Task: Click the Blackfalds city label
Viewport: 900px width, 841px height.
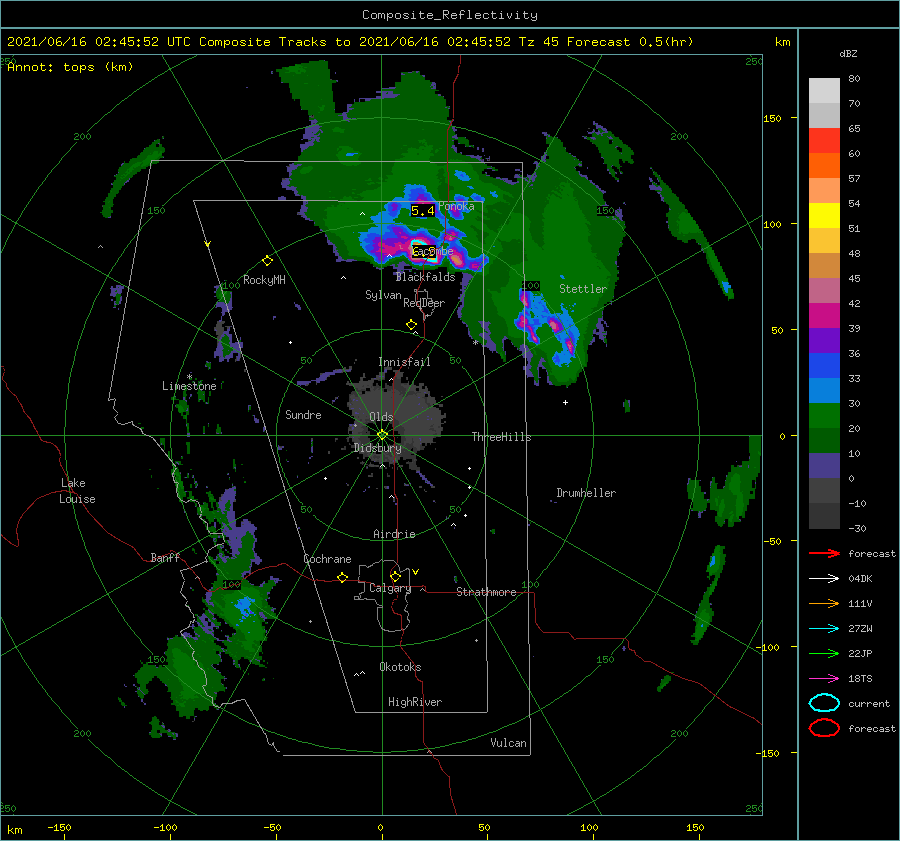Action: (425, 277)
